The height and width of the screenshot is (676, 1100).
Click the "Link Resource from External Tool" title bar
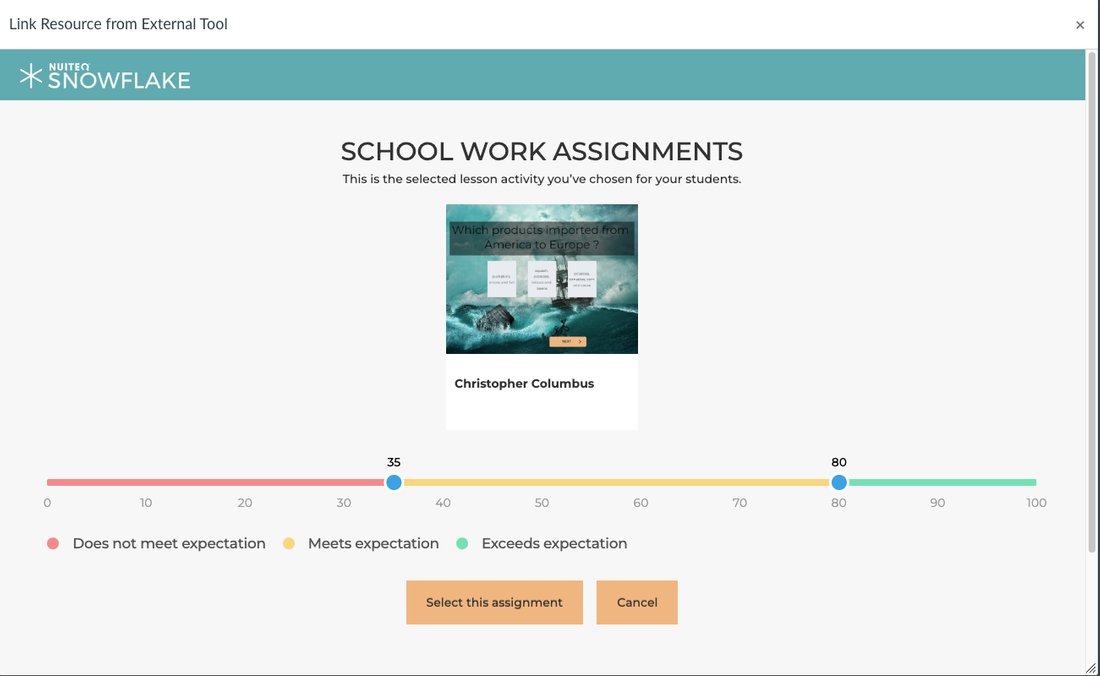(118, 23)
